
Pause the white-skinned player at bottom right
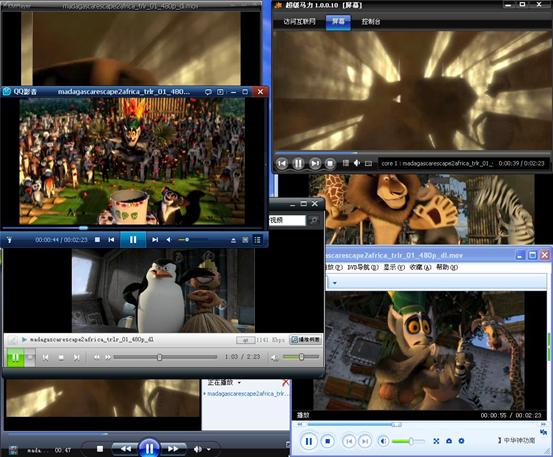(x=309, y=441)
